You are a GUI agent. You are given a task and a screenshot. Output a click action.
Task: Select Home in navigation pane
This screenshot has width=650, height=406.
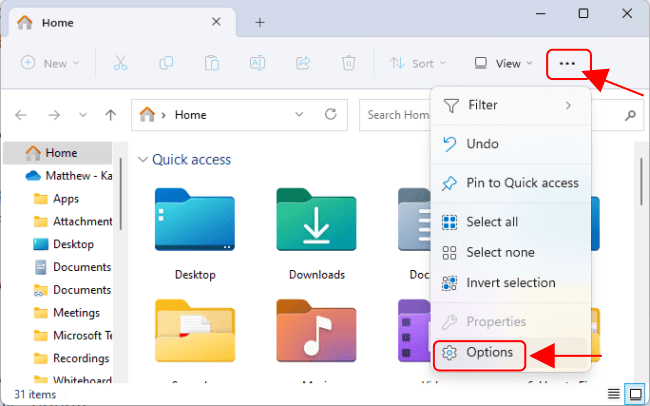click(58, 153)
